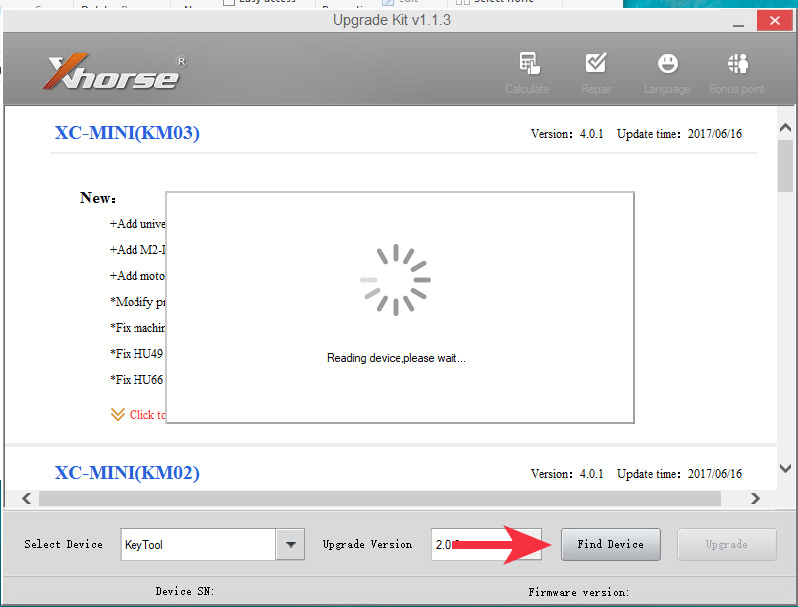Click the 'Device SN:' label
The width and height of the screenshot is (798, 607).
(x=185, y=591)
